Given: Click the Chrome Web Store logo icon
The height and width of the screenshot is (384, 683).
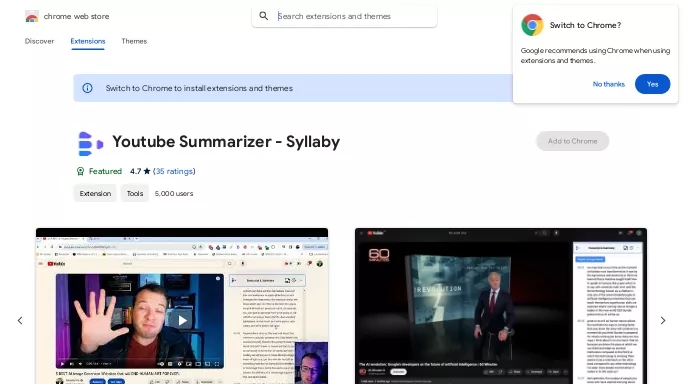Looking at the screenshot, I should pos(32,17).
